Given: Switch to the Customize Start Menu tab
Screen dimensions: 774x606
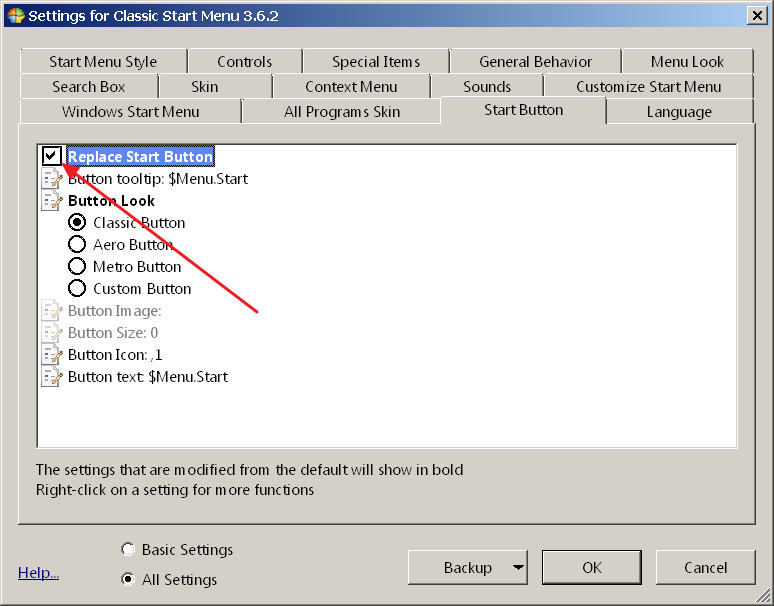Looking at the screenshot, I should pos(648,87).
